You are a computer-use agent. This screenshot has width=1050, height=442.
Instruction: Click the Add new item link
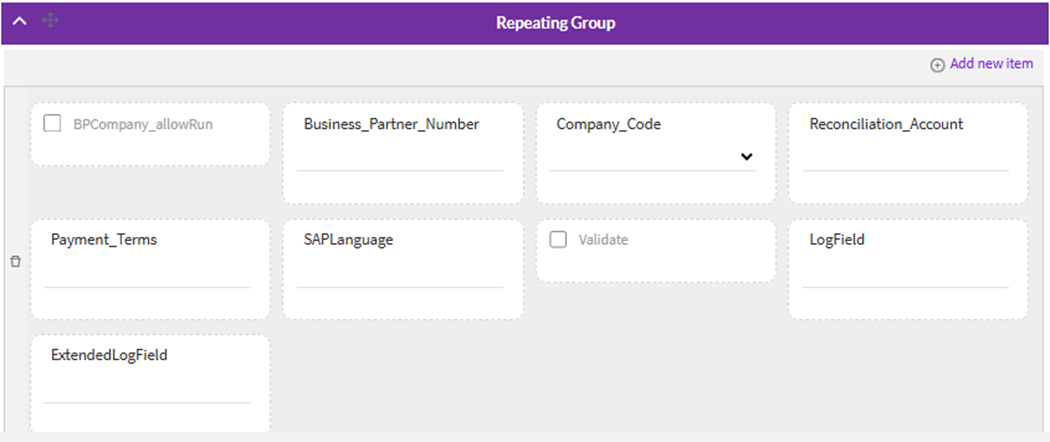tap(991, 64)
